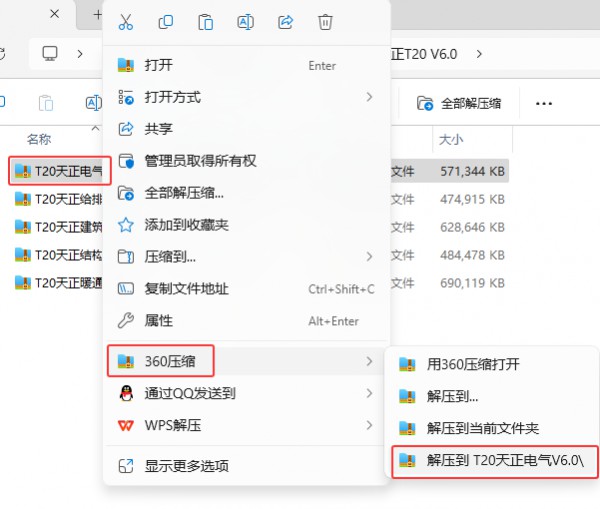The image size is (600, 509).
Task: Select 管理员取得所有权 menu entry
Action: click(246, 161)
